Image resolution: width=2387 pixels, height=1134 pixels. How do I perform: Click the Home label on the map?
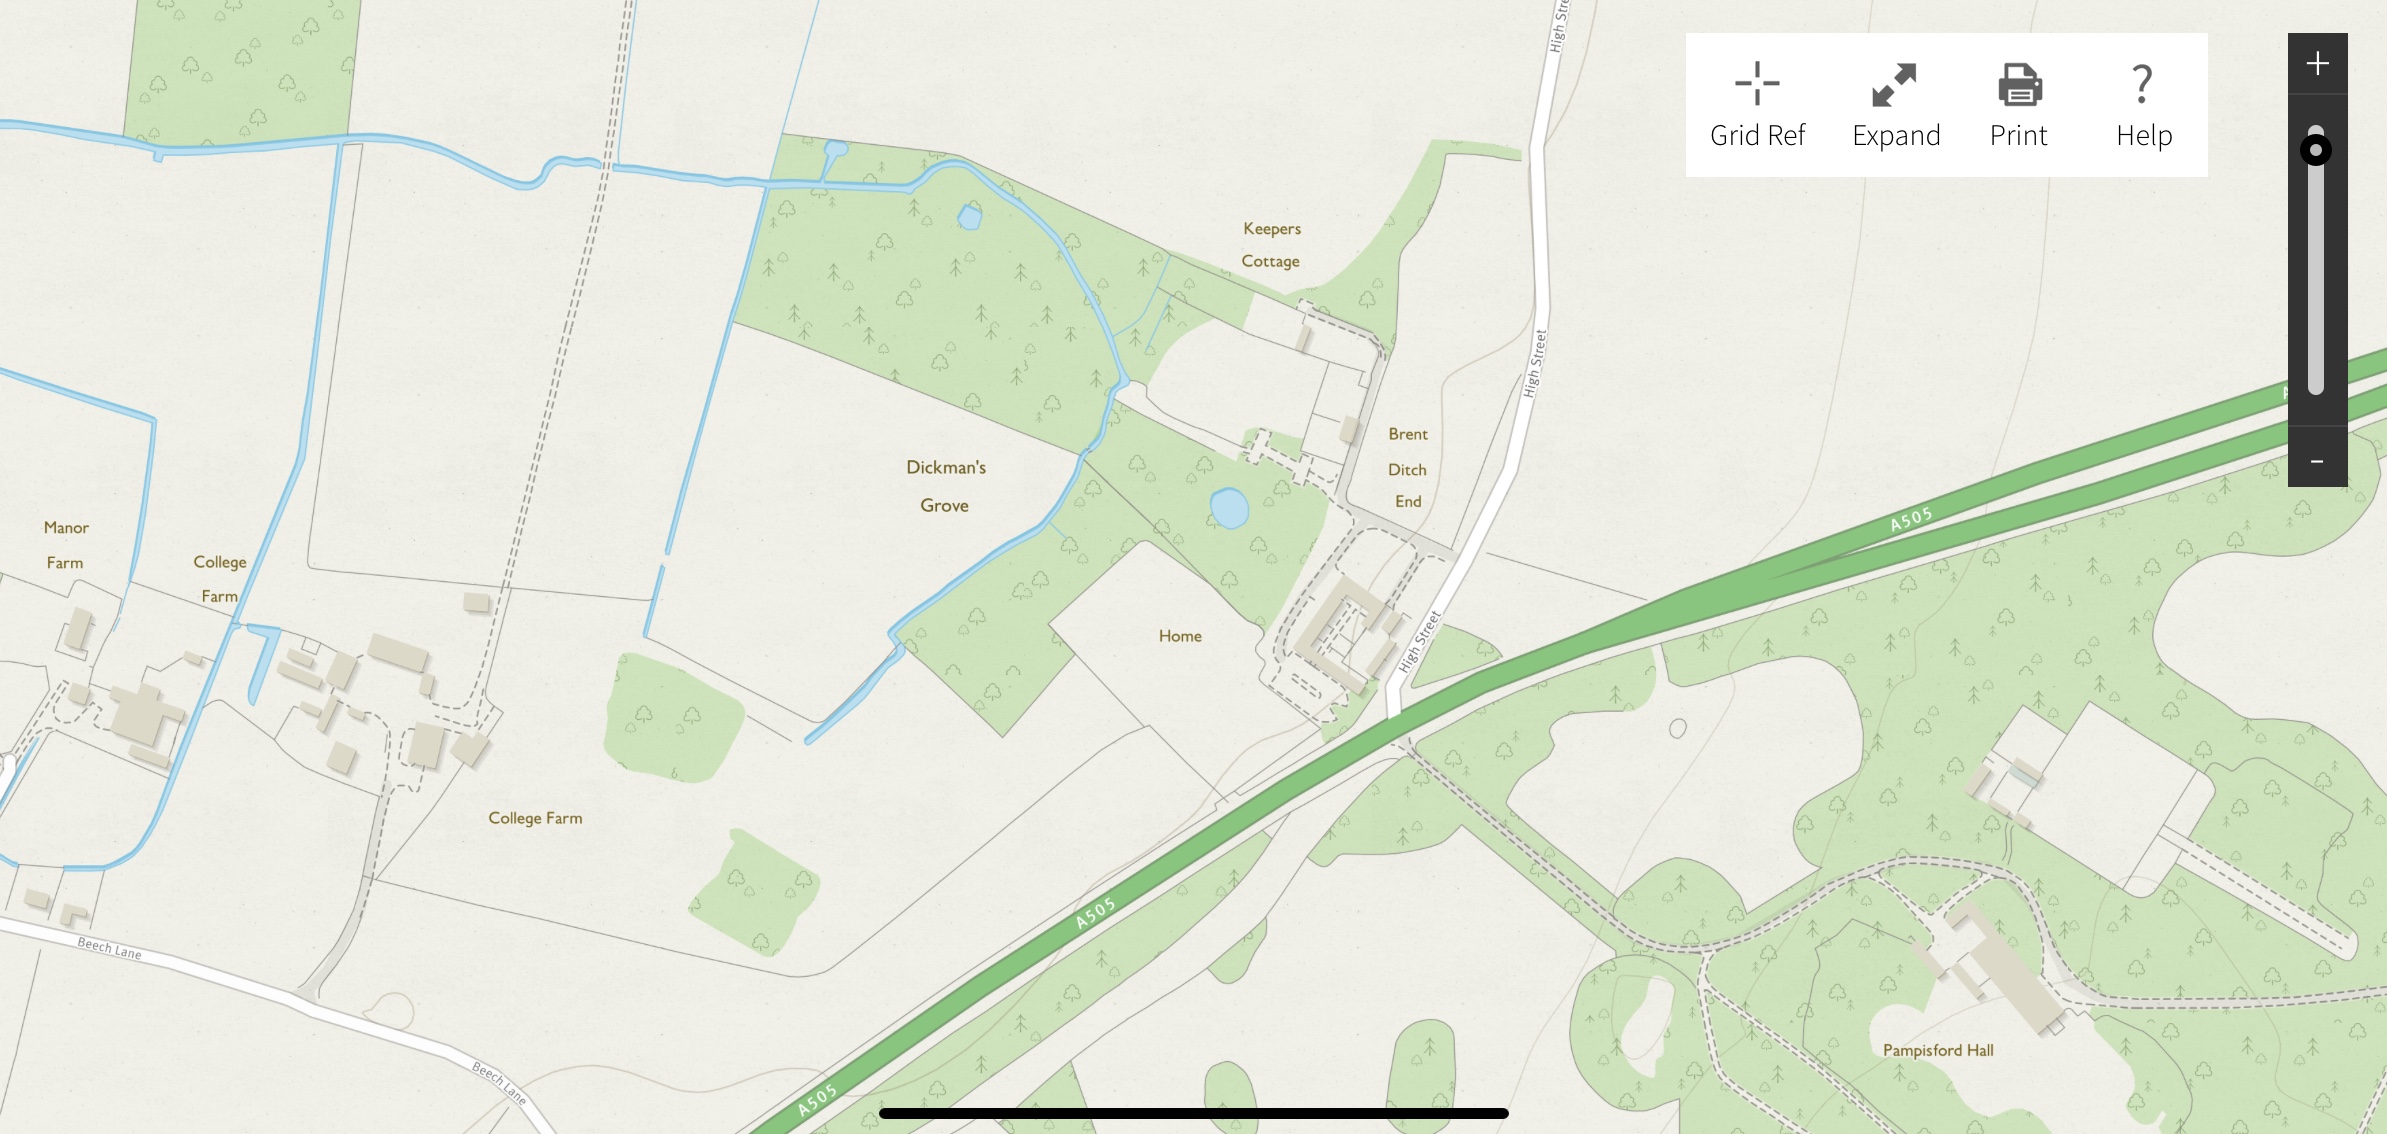(x=1180, y=636)
